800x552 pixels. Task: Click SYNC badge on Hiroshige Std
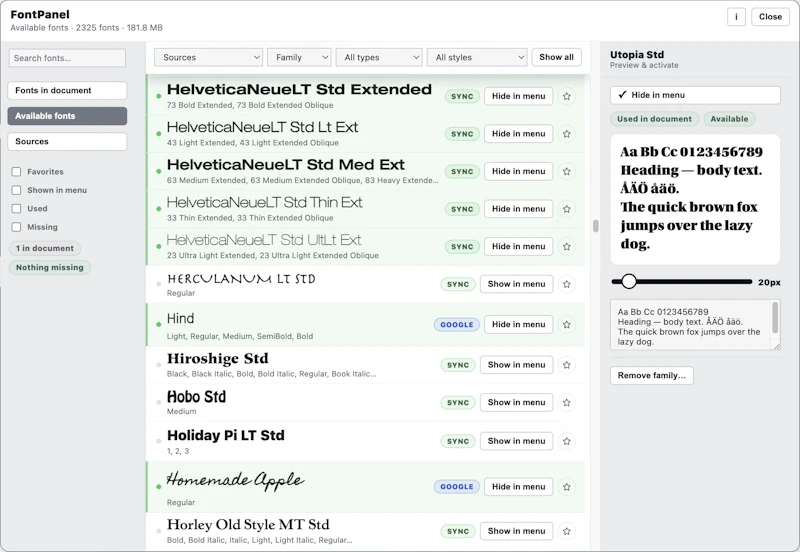point(458,365)
